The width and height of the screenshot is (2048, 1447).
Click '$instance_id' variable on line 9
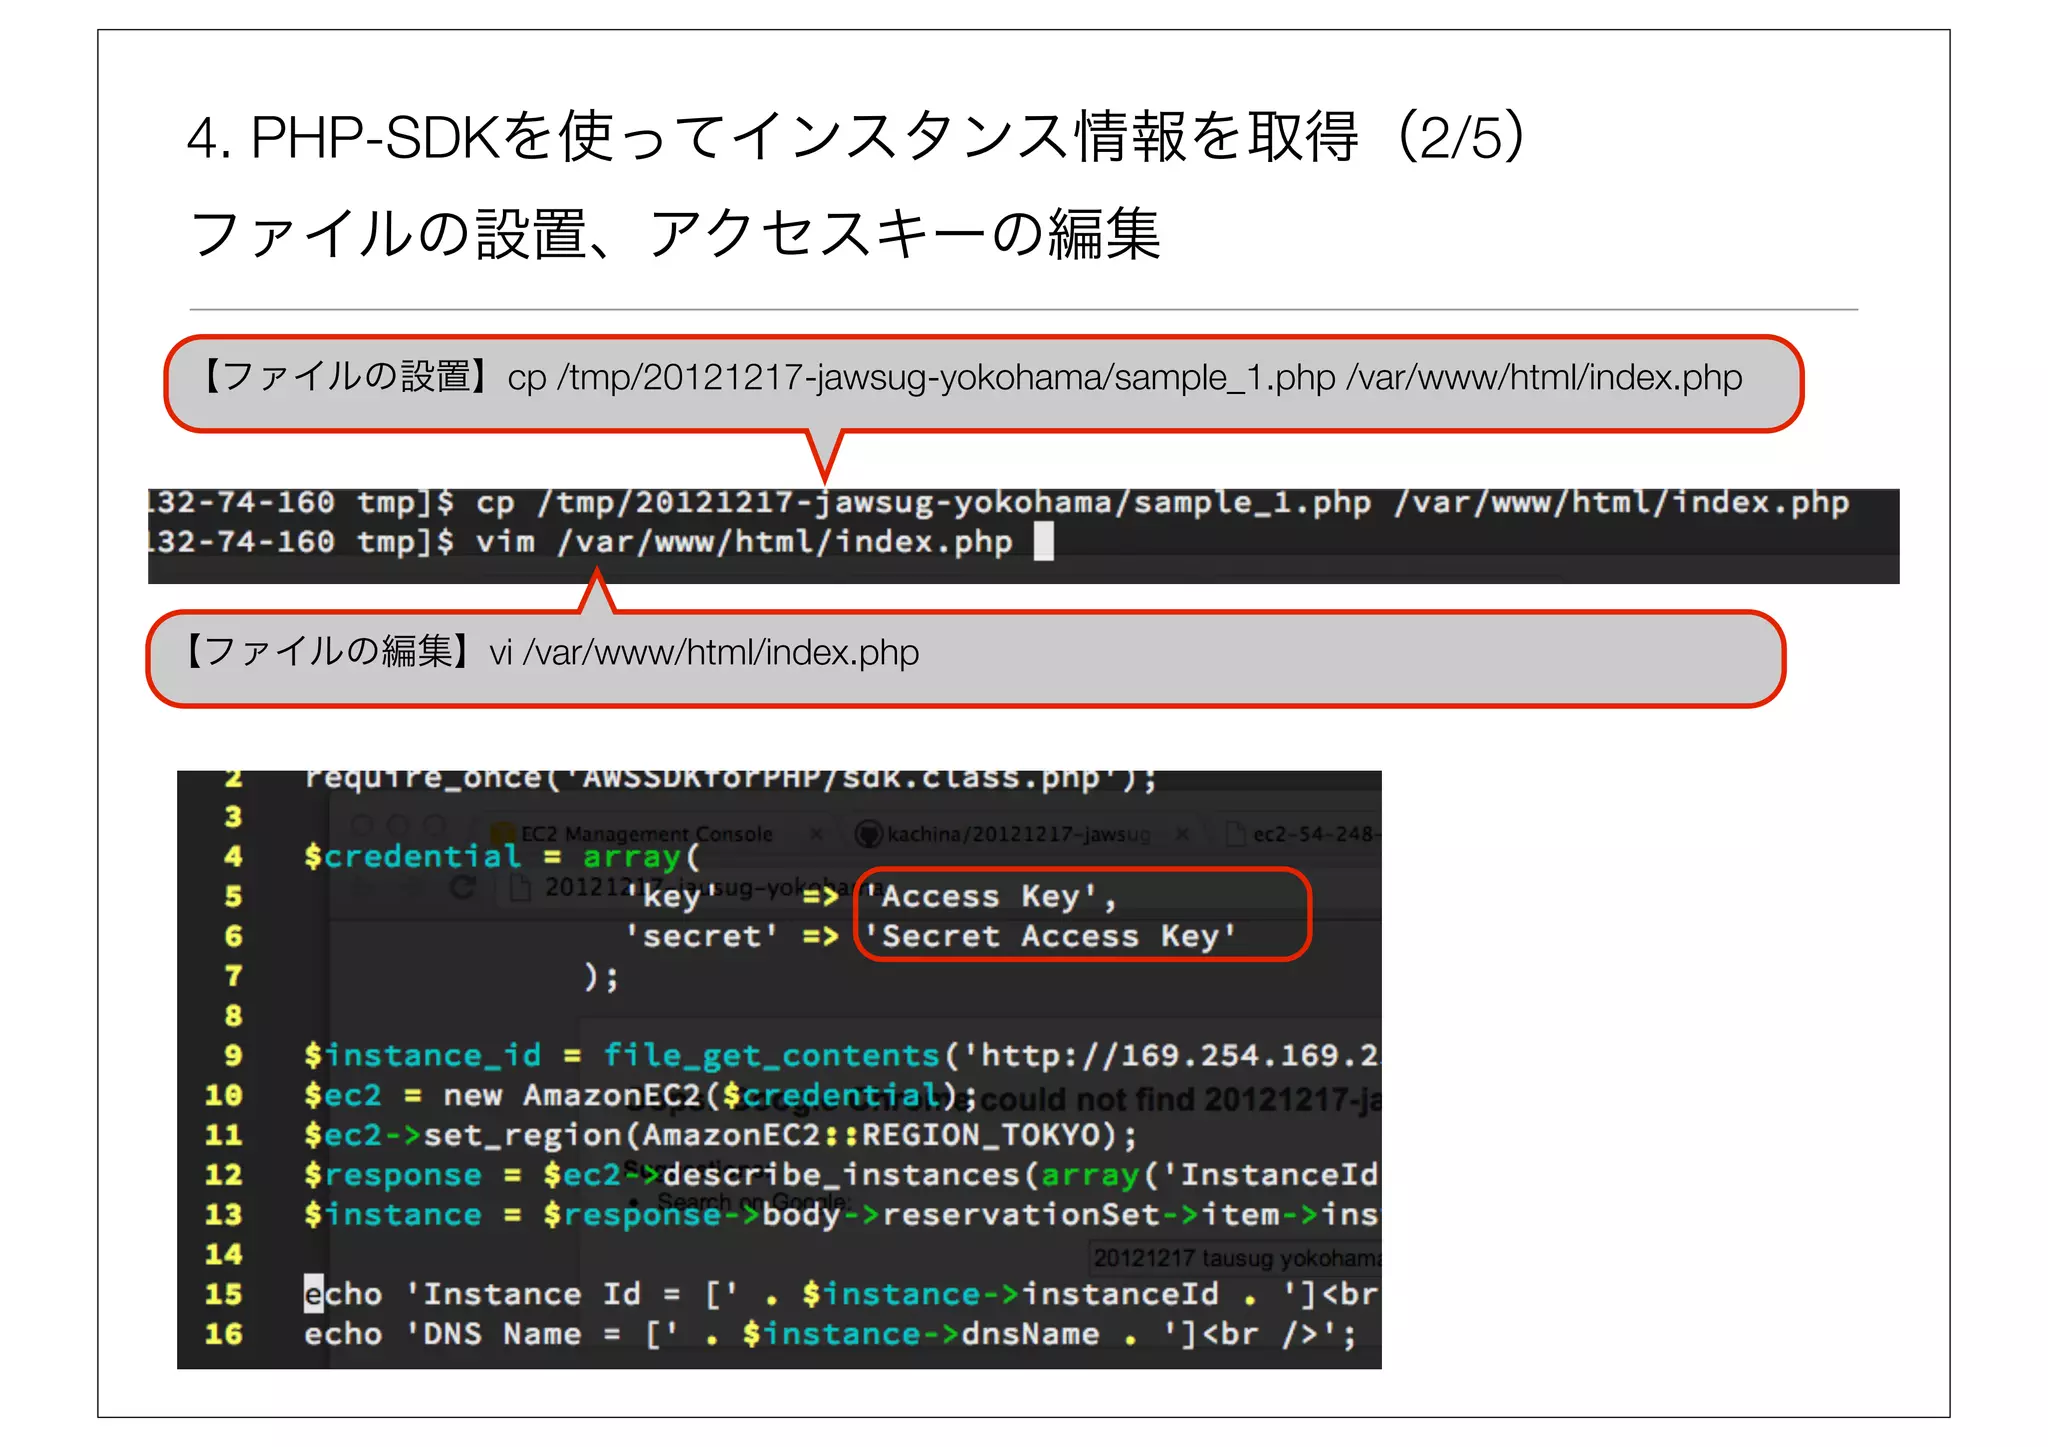click(422, 1056)
